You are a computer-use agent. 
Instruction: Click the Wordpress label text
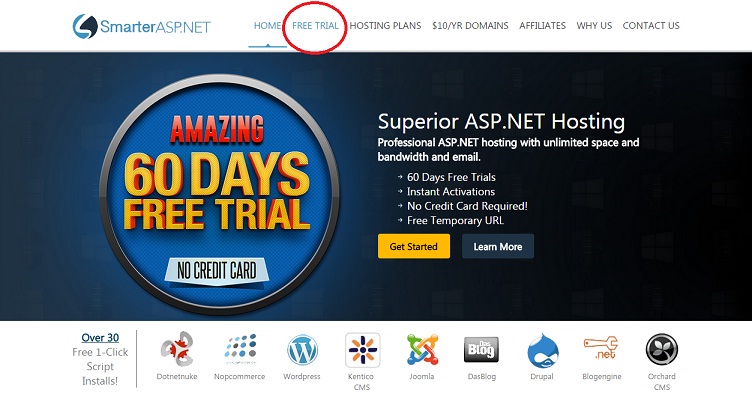[302, 376]
